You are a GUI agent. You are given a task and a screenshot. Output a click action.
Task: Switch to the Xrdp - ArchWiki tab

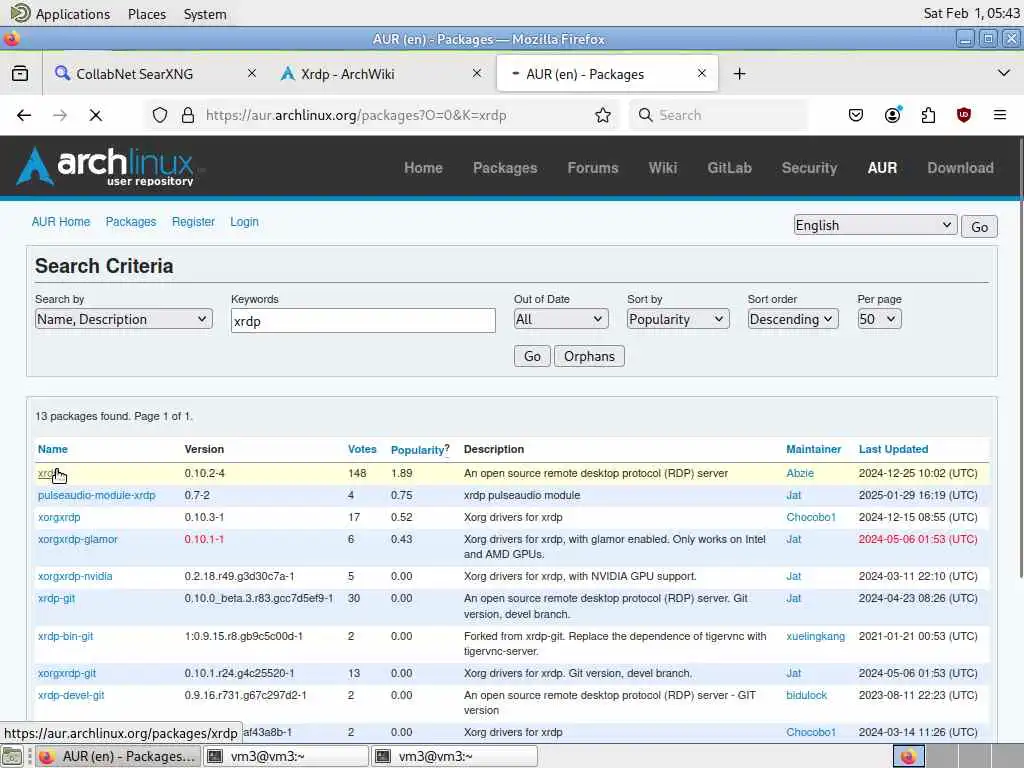[x=381, y=74]
